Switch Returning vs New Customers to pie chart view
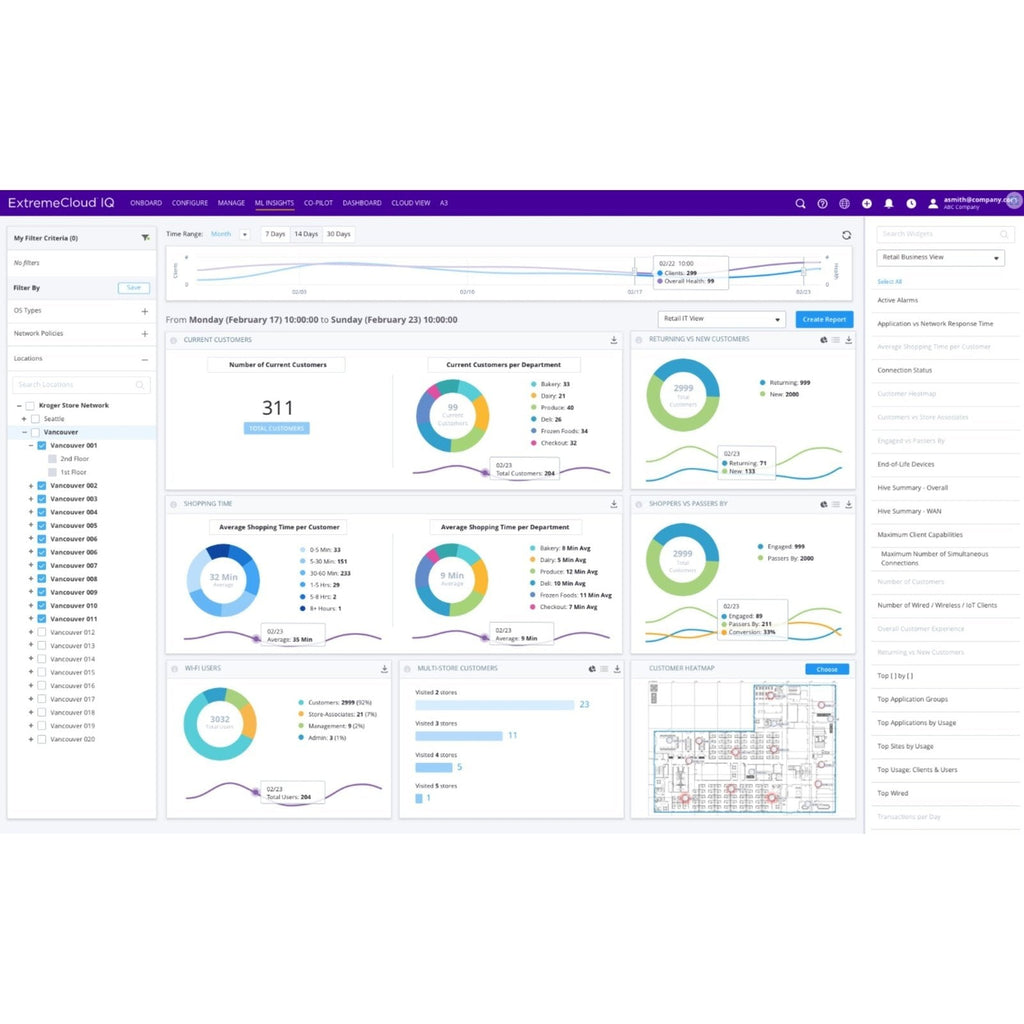Image resolution: width=1024 pixels, height=1024 pixels. (x=822, y=340)
